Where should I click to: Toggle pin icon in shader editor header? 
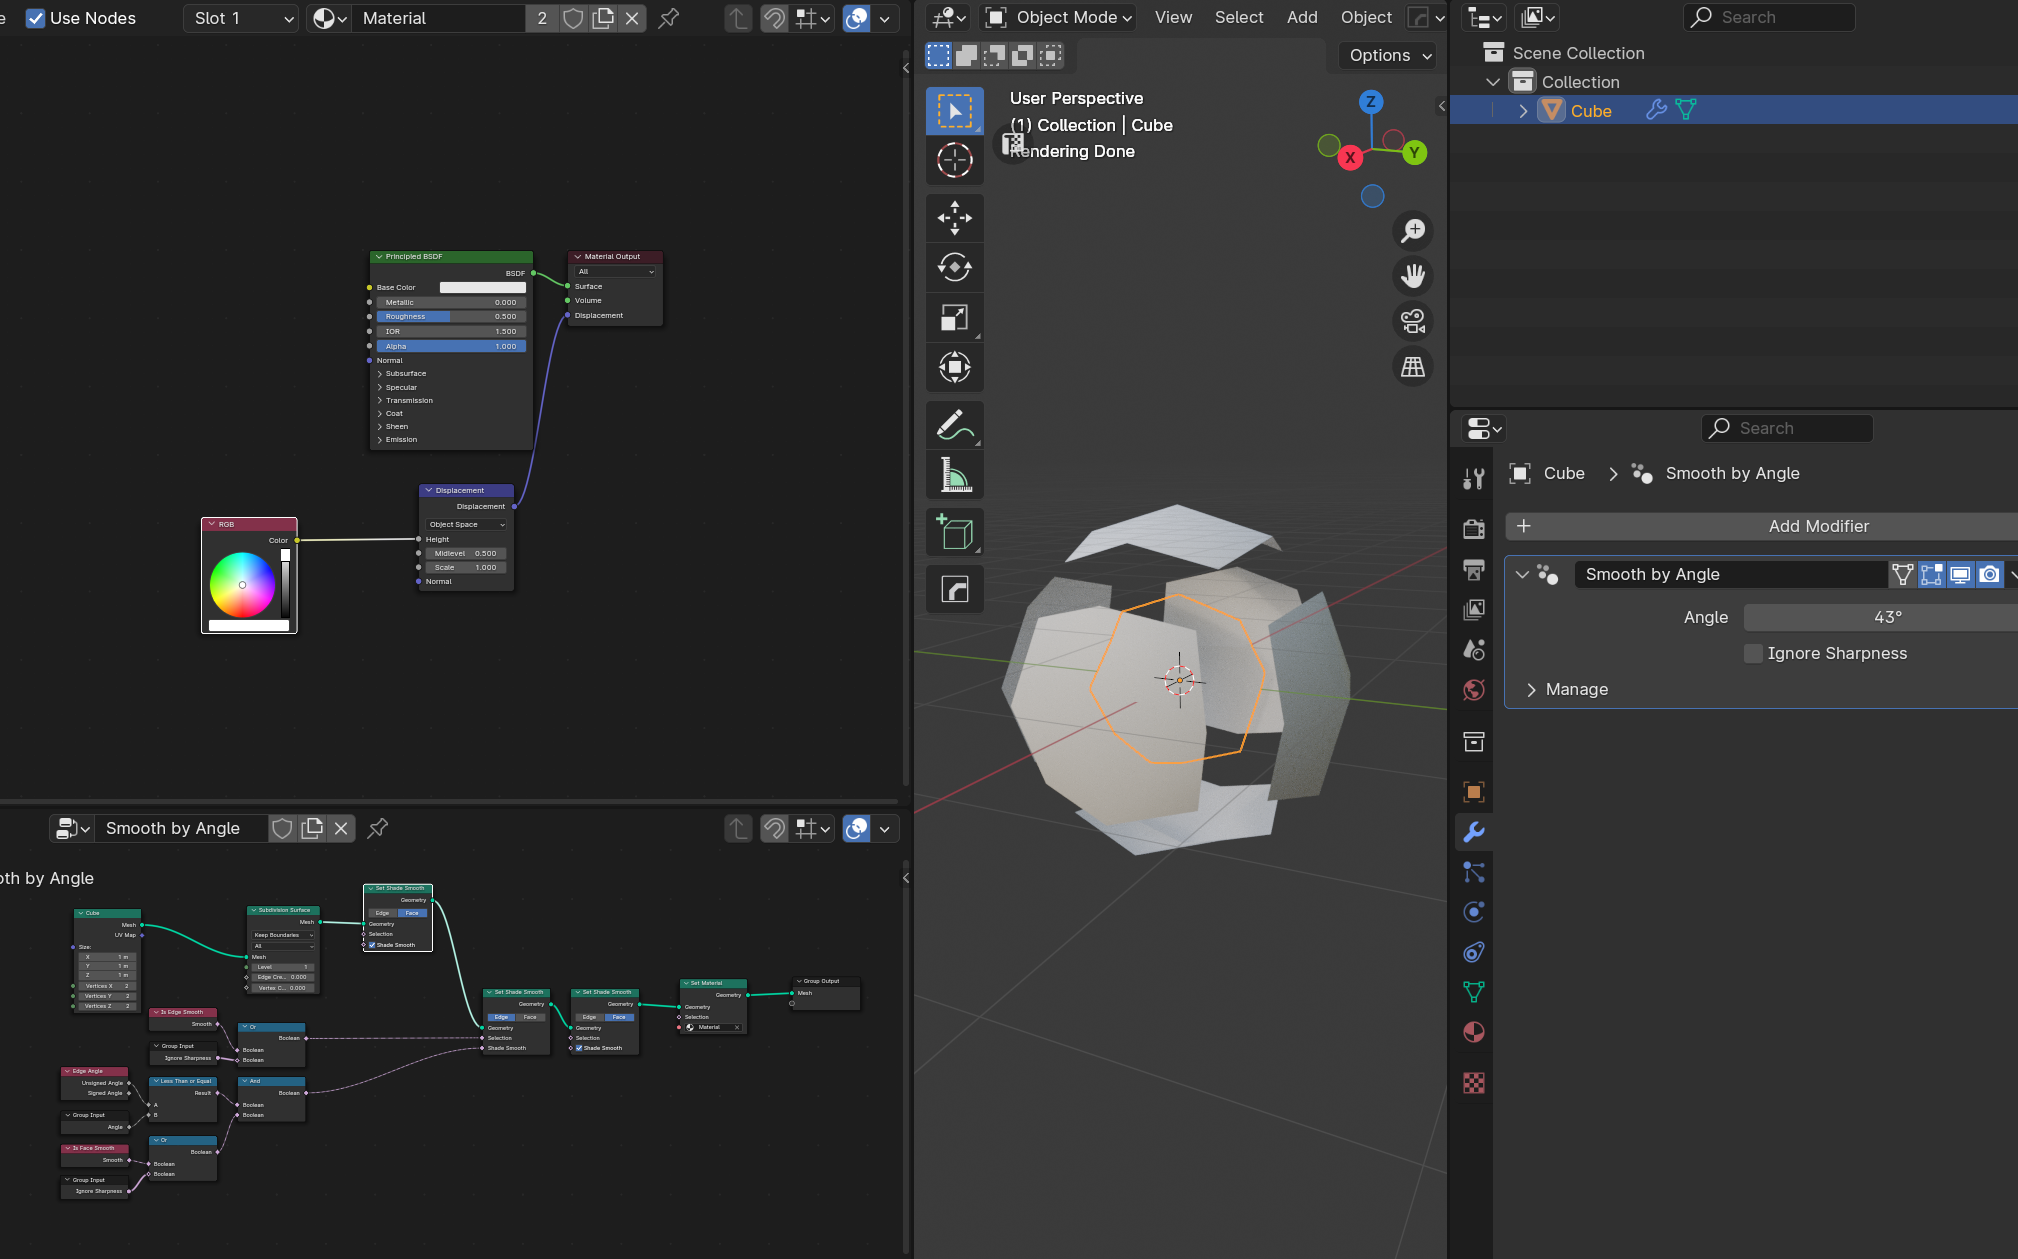point(669,18)
